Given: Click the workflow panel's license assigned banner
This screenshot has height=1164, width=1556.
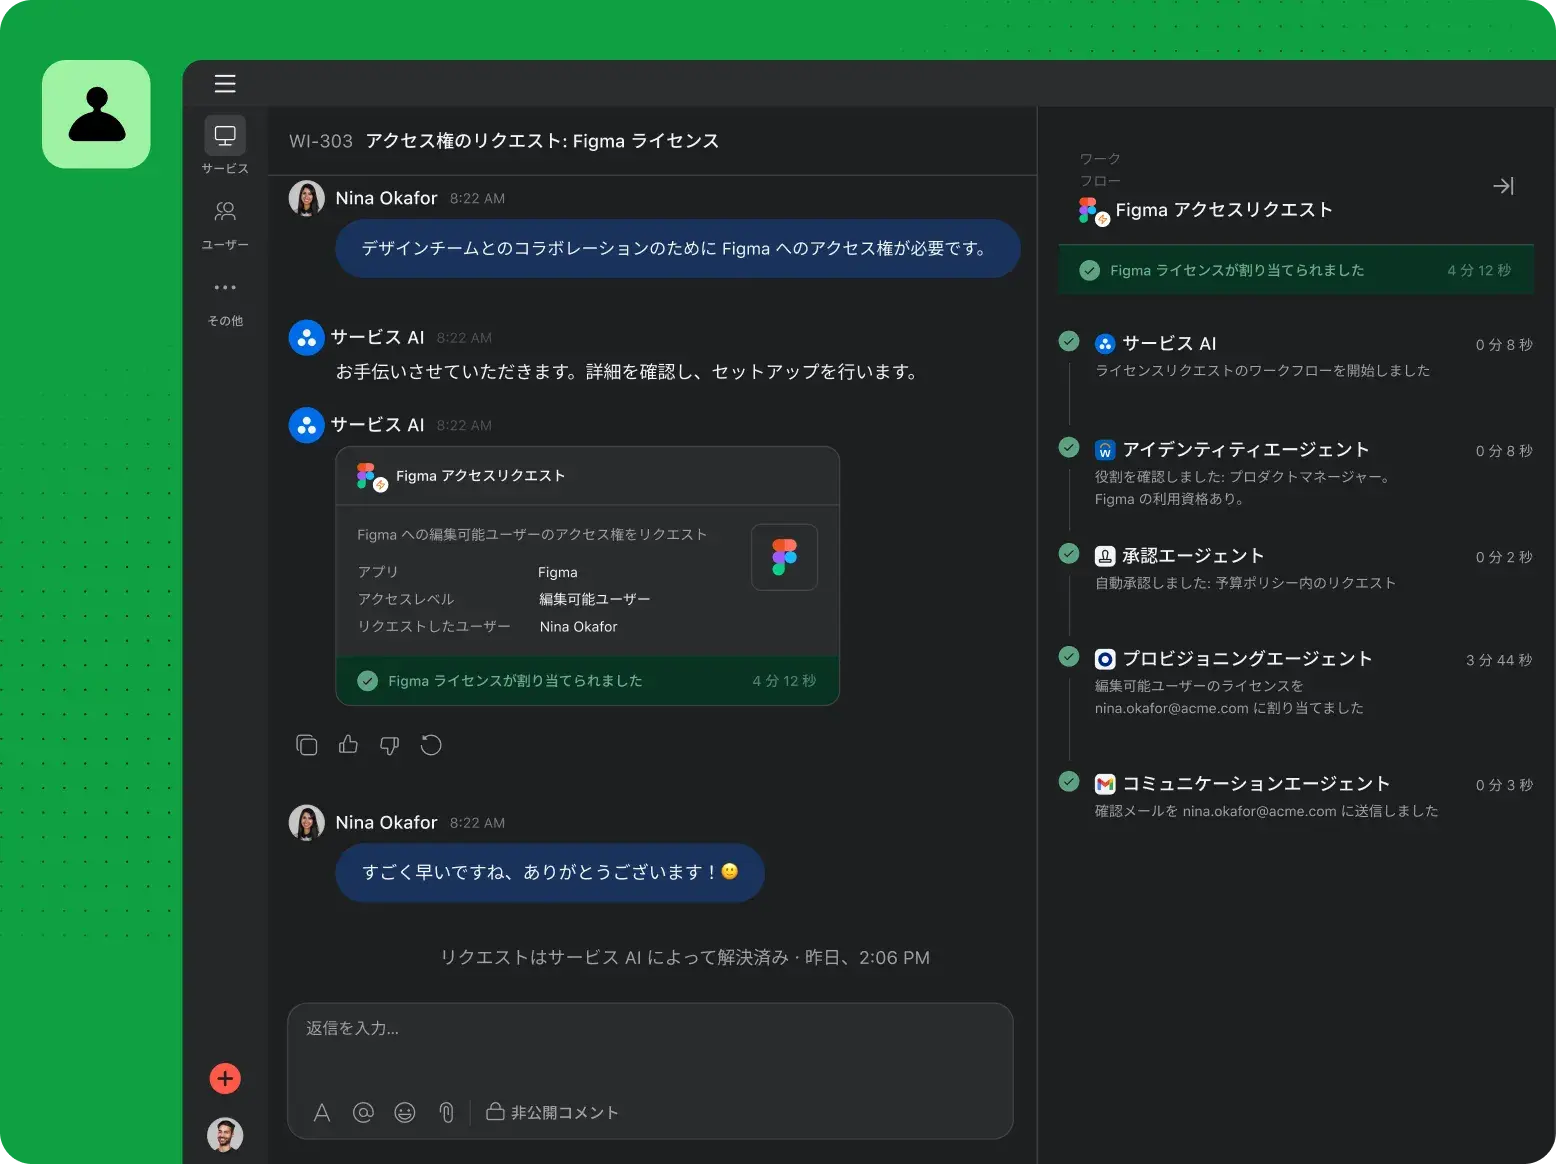Looking at the screenshot, I should click(1296, 270).
